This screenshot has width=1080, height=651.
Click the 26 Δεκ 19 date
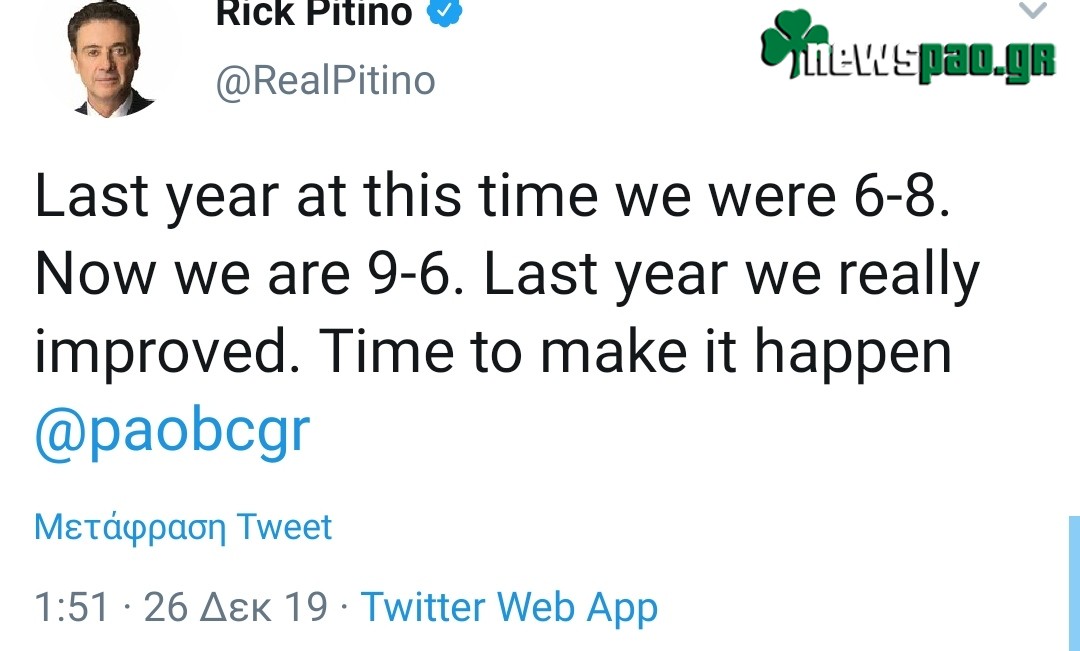236,607
